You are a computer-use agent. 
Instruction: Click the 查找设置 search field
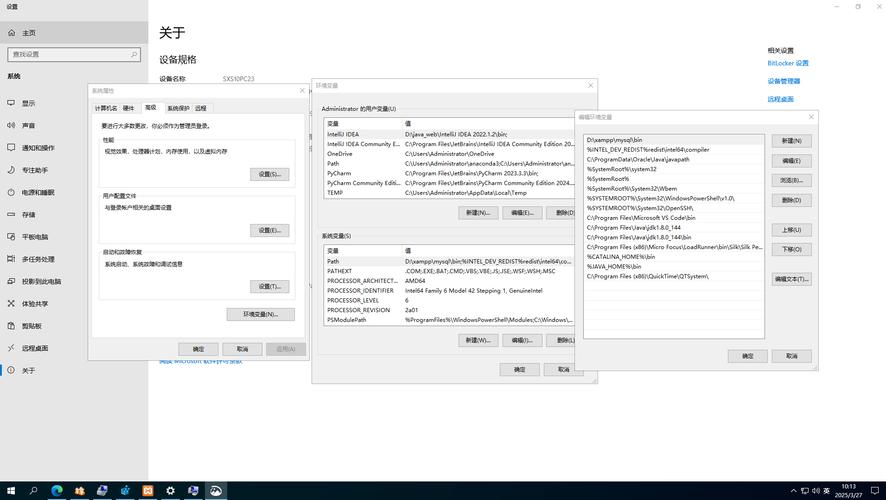click(x=74, y=54)
